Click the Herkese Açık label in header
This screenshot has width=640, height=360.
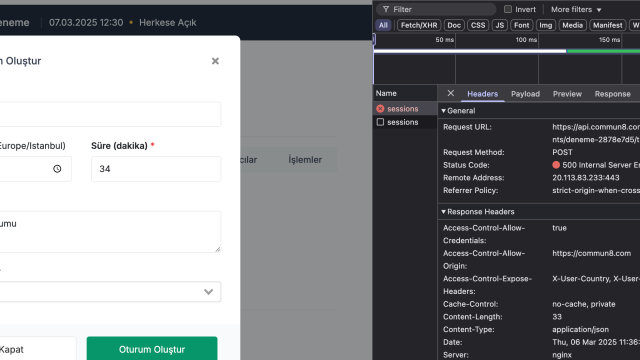coord(168,22)
